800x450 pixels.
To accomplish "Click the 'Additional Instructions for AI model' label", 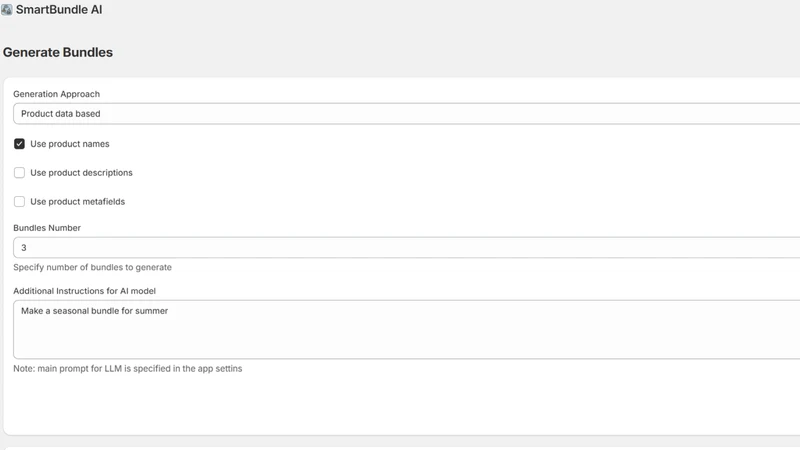I will point(85,291).
